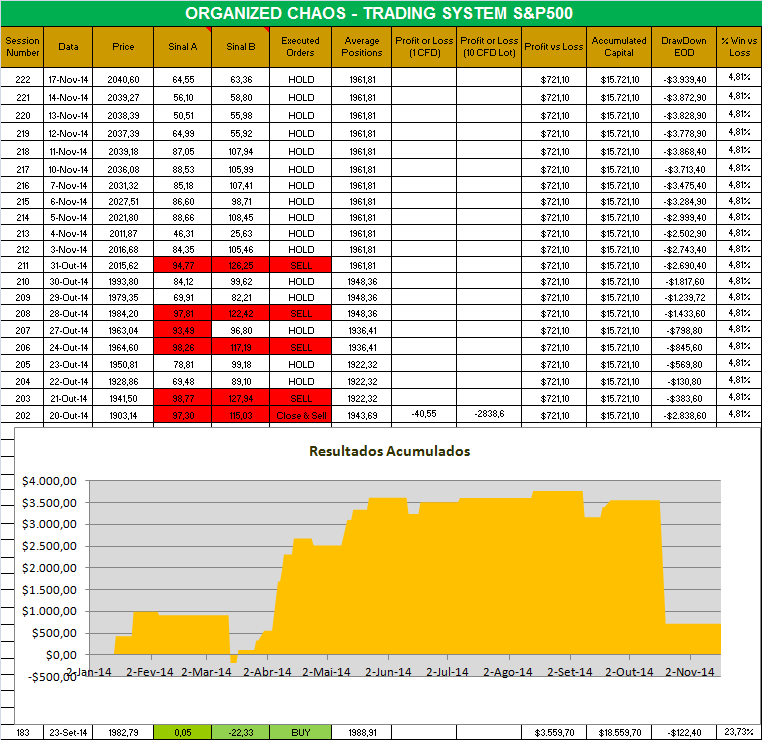Select the SELL order on 31-Out-14
This screenshot has width=762, height=740.
(x=300, y=265)
